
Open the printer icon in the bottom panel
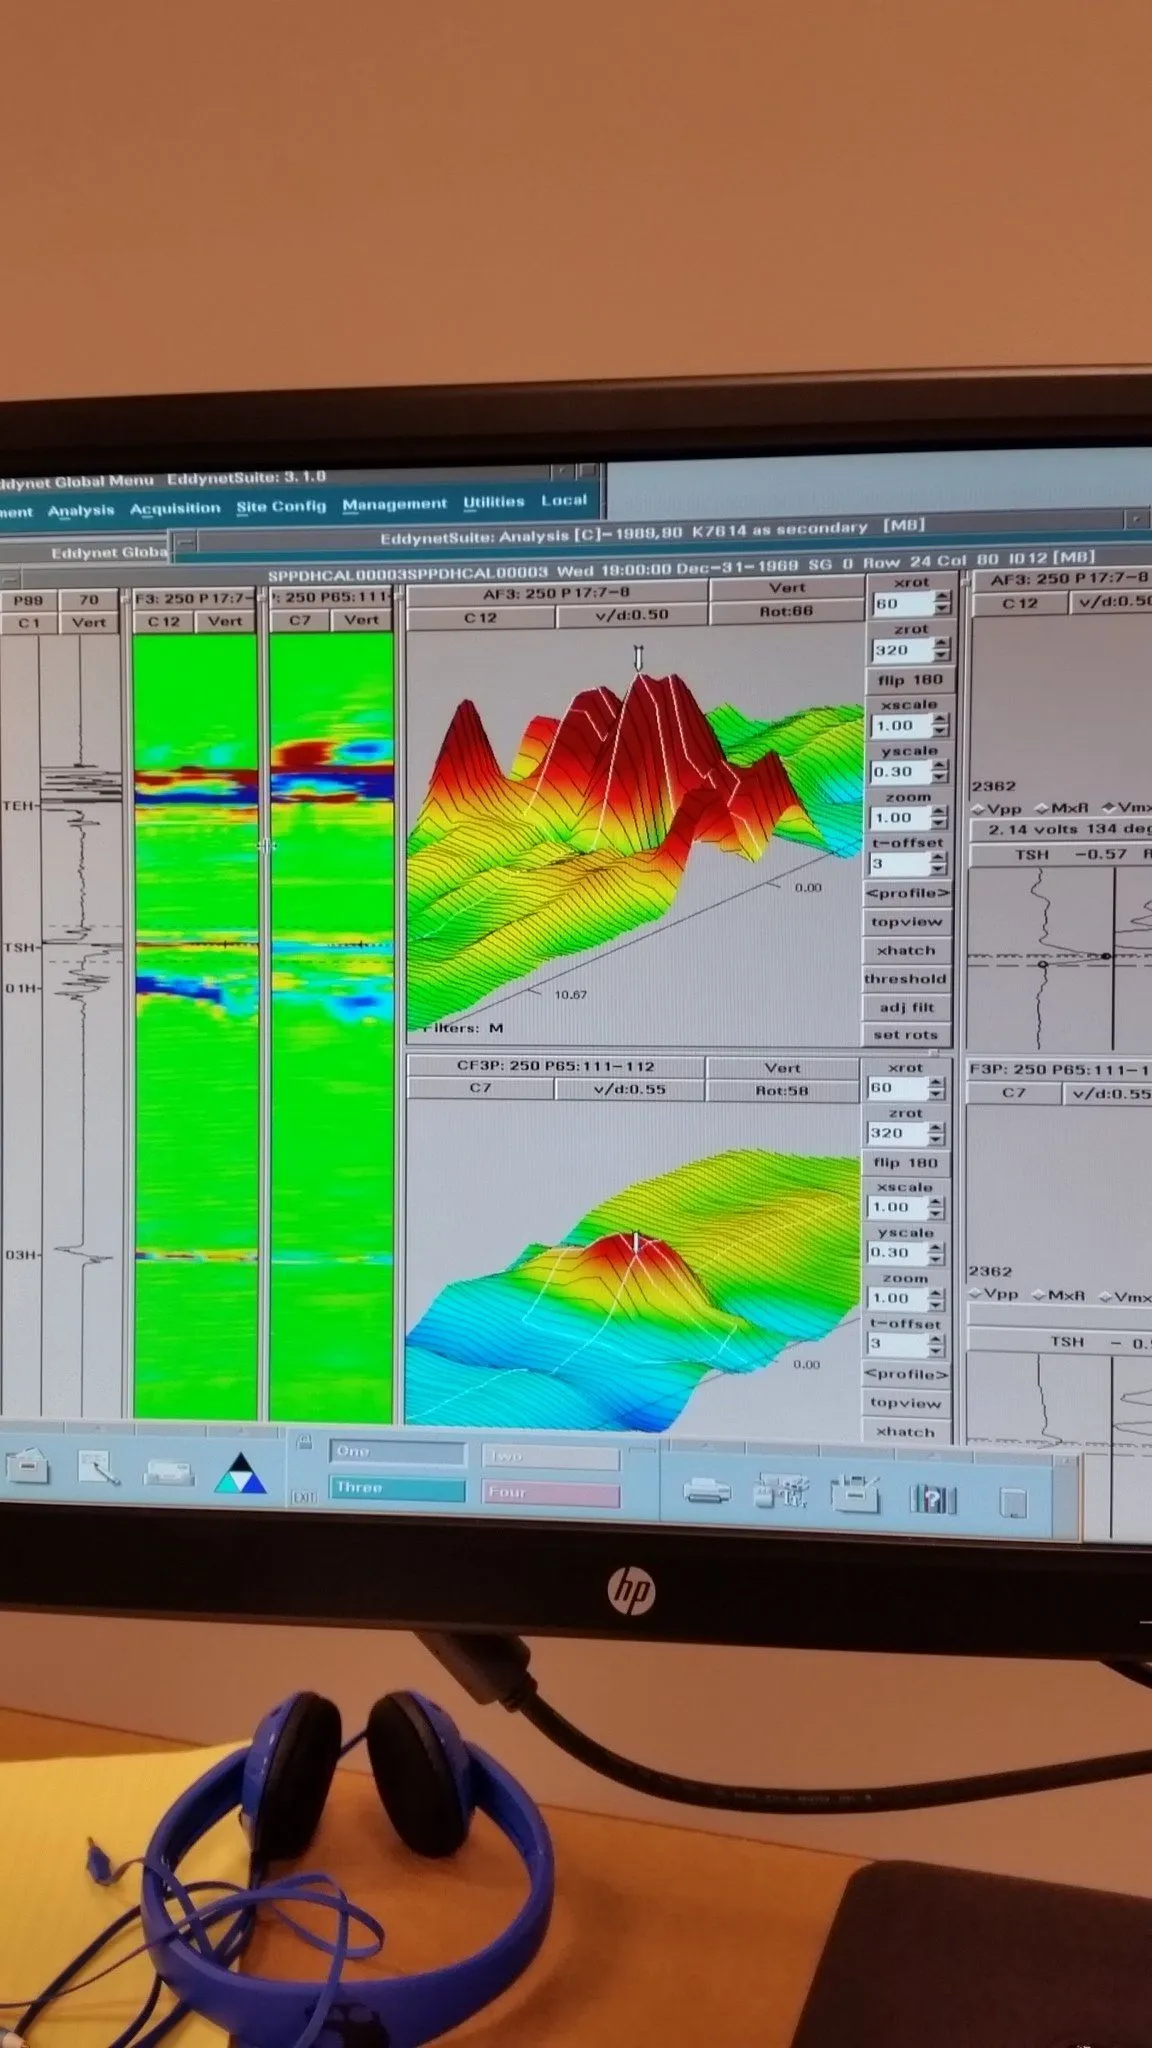coord(707,1493)
